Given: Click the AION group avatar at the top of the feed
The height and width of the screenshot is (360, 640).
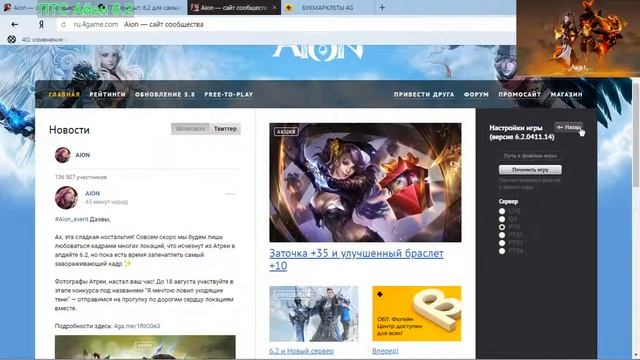Looking at the screenshot, I should (x=62, y=155).
